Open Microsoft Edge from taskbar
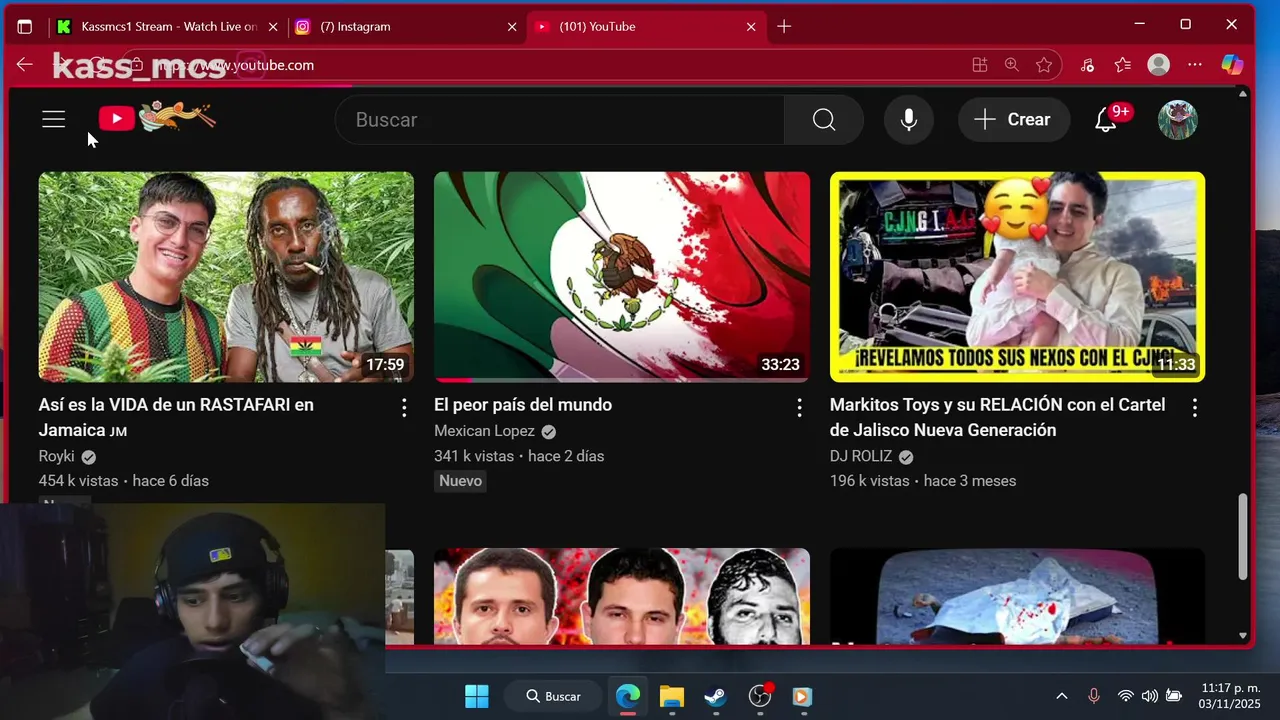The width and height of the screenshot is (1280, 720). click(628, 696)
